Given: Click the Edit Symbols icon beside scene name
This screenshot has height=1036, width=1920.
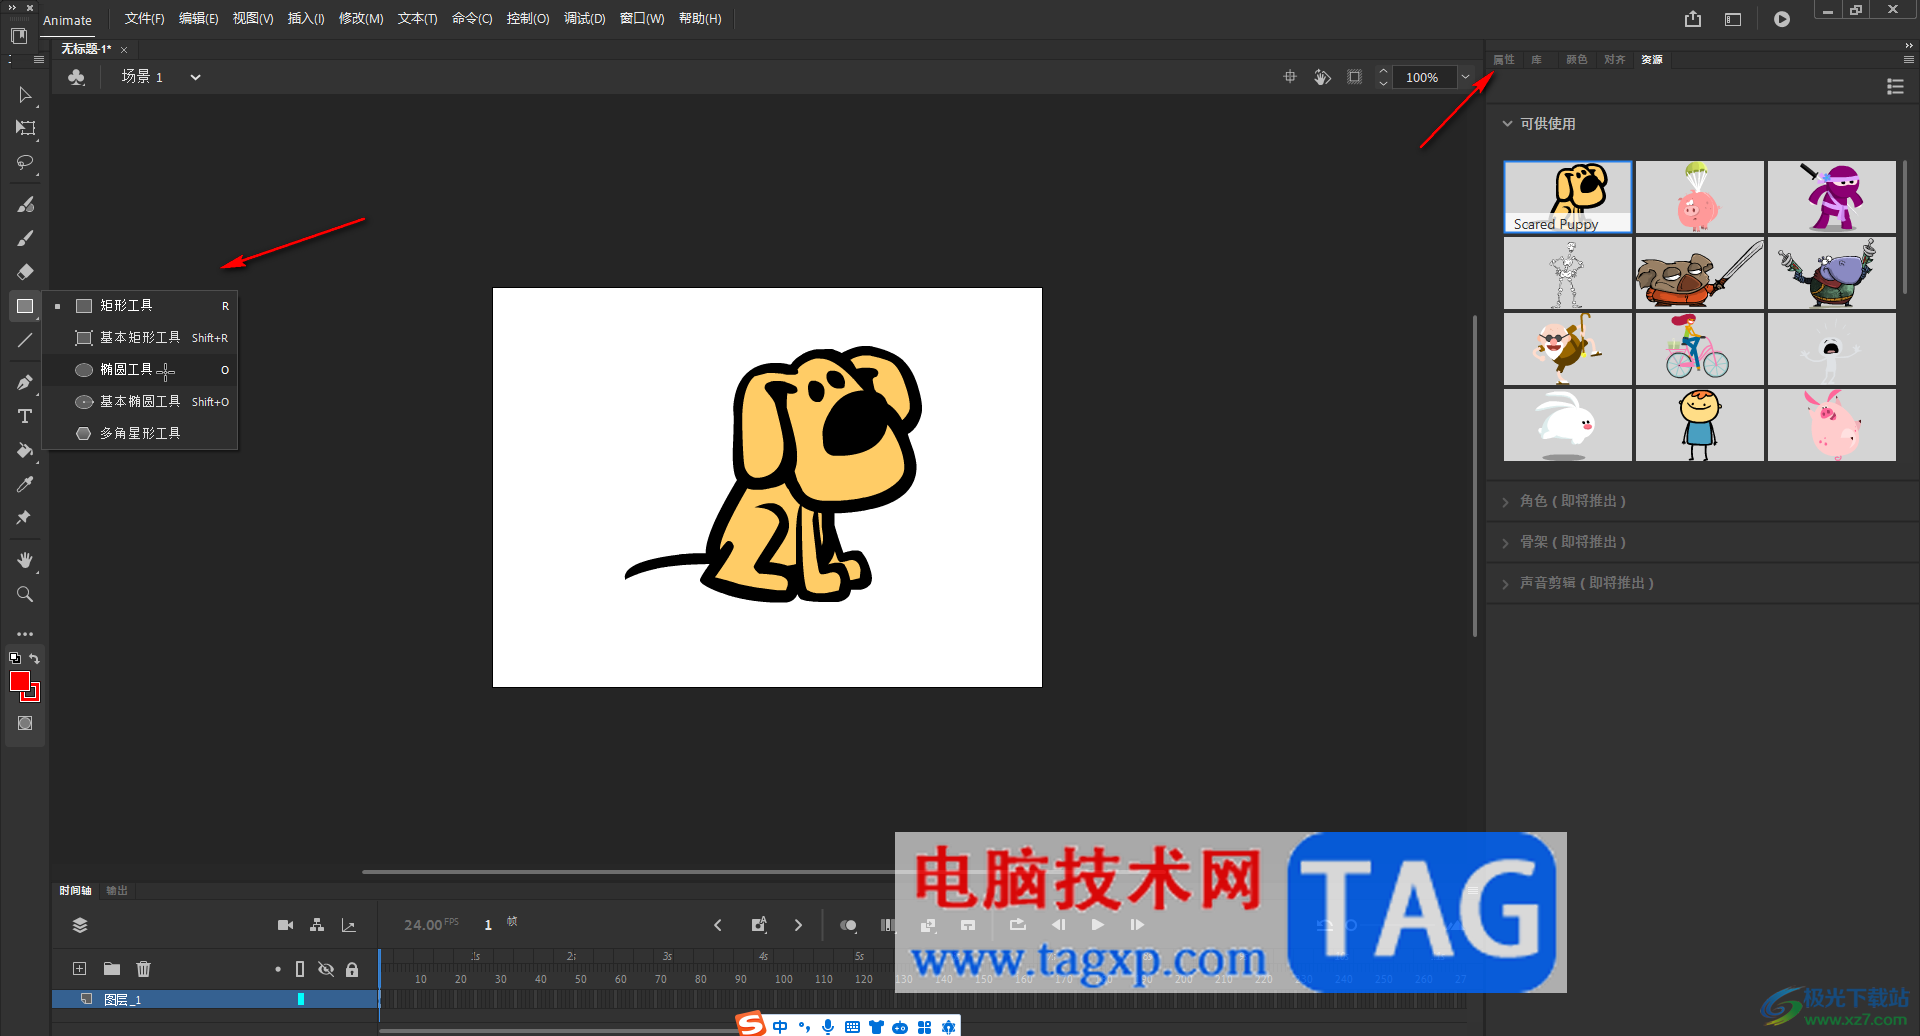Looking at the screenshot, I should pos(76,77).
